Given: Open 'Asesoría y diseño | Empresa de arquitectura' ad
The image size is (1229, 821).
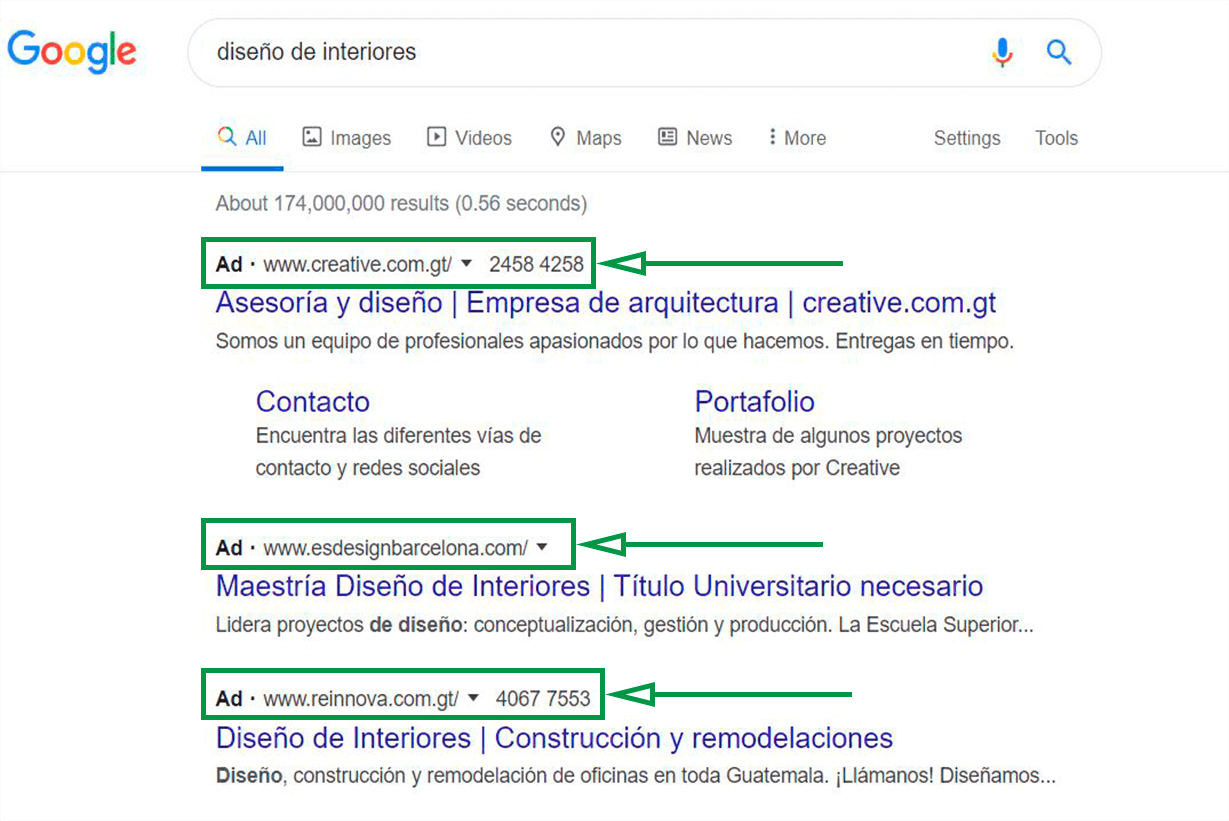Looking at the screenshot, I should coord(606,302).
